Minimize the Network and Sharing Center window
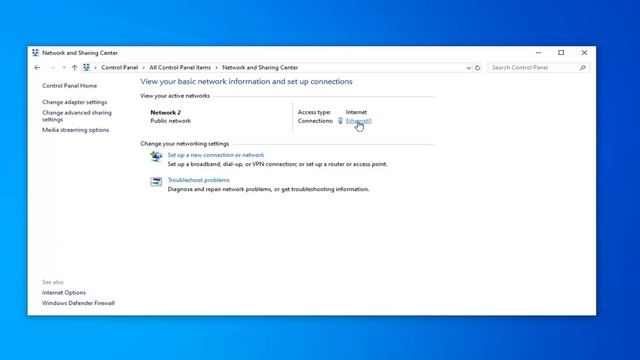 pos(538,53)
